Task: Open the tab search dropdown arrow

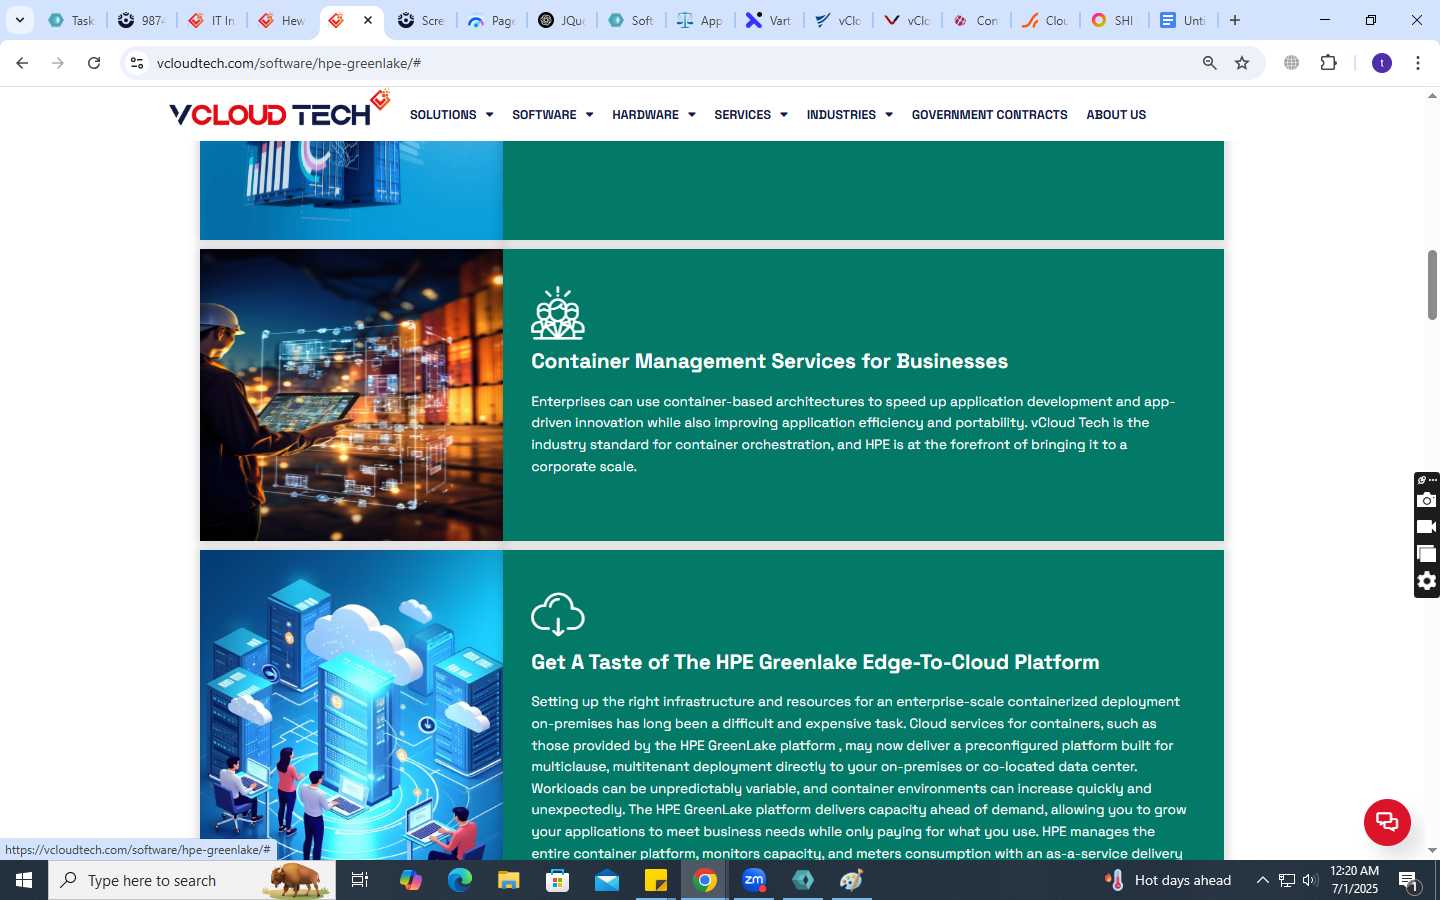Action: tap(19, 20)
